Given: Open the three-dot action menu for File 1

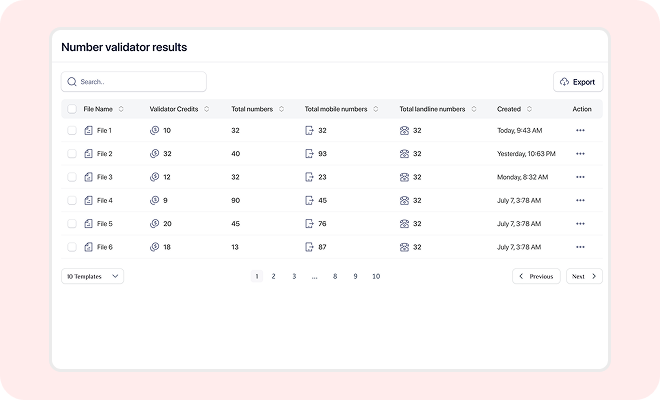Looking at the screenshot, I should click(x=580, y=131).
